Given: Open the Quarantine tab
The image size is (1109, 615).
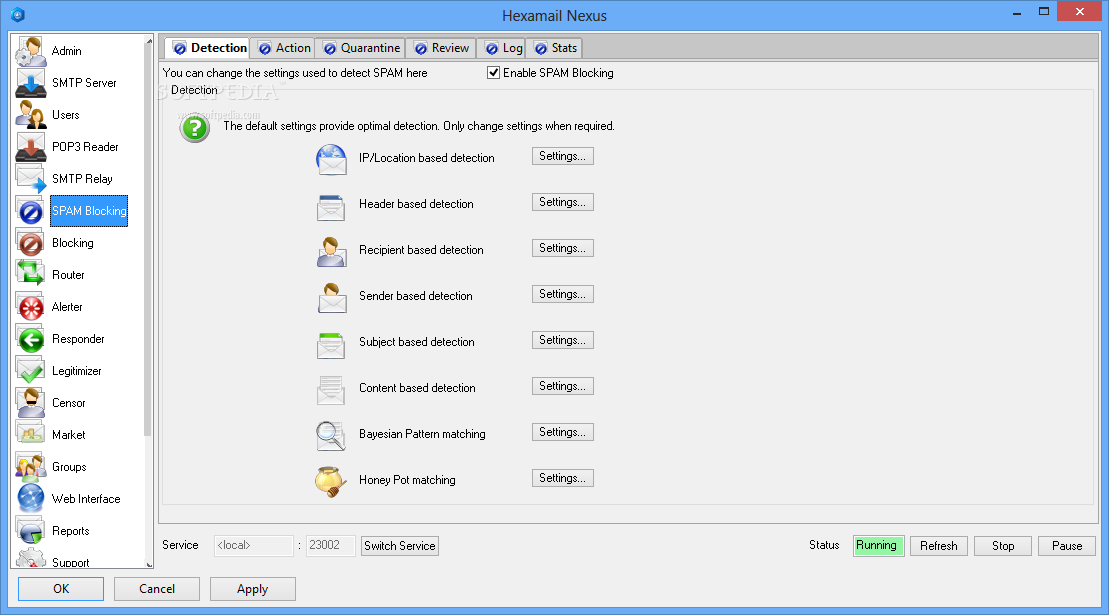Looking at the screenshot, I should 361,48.
